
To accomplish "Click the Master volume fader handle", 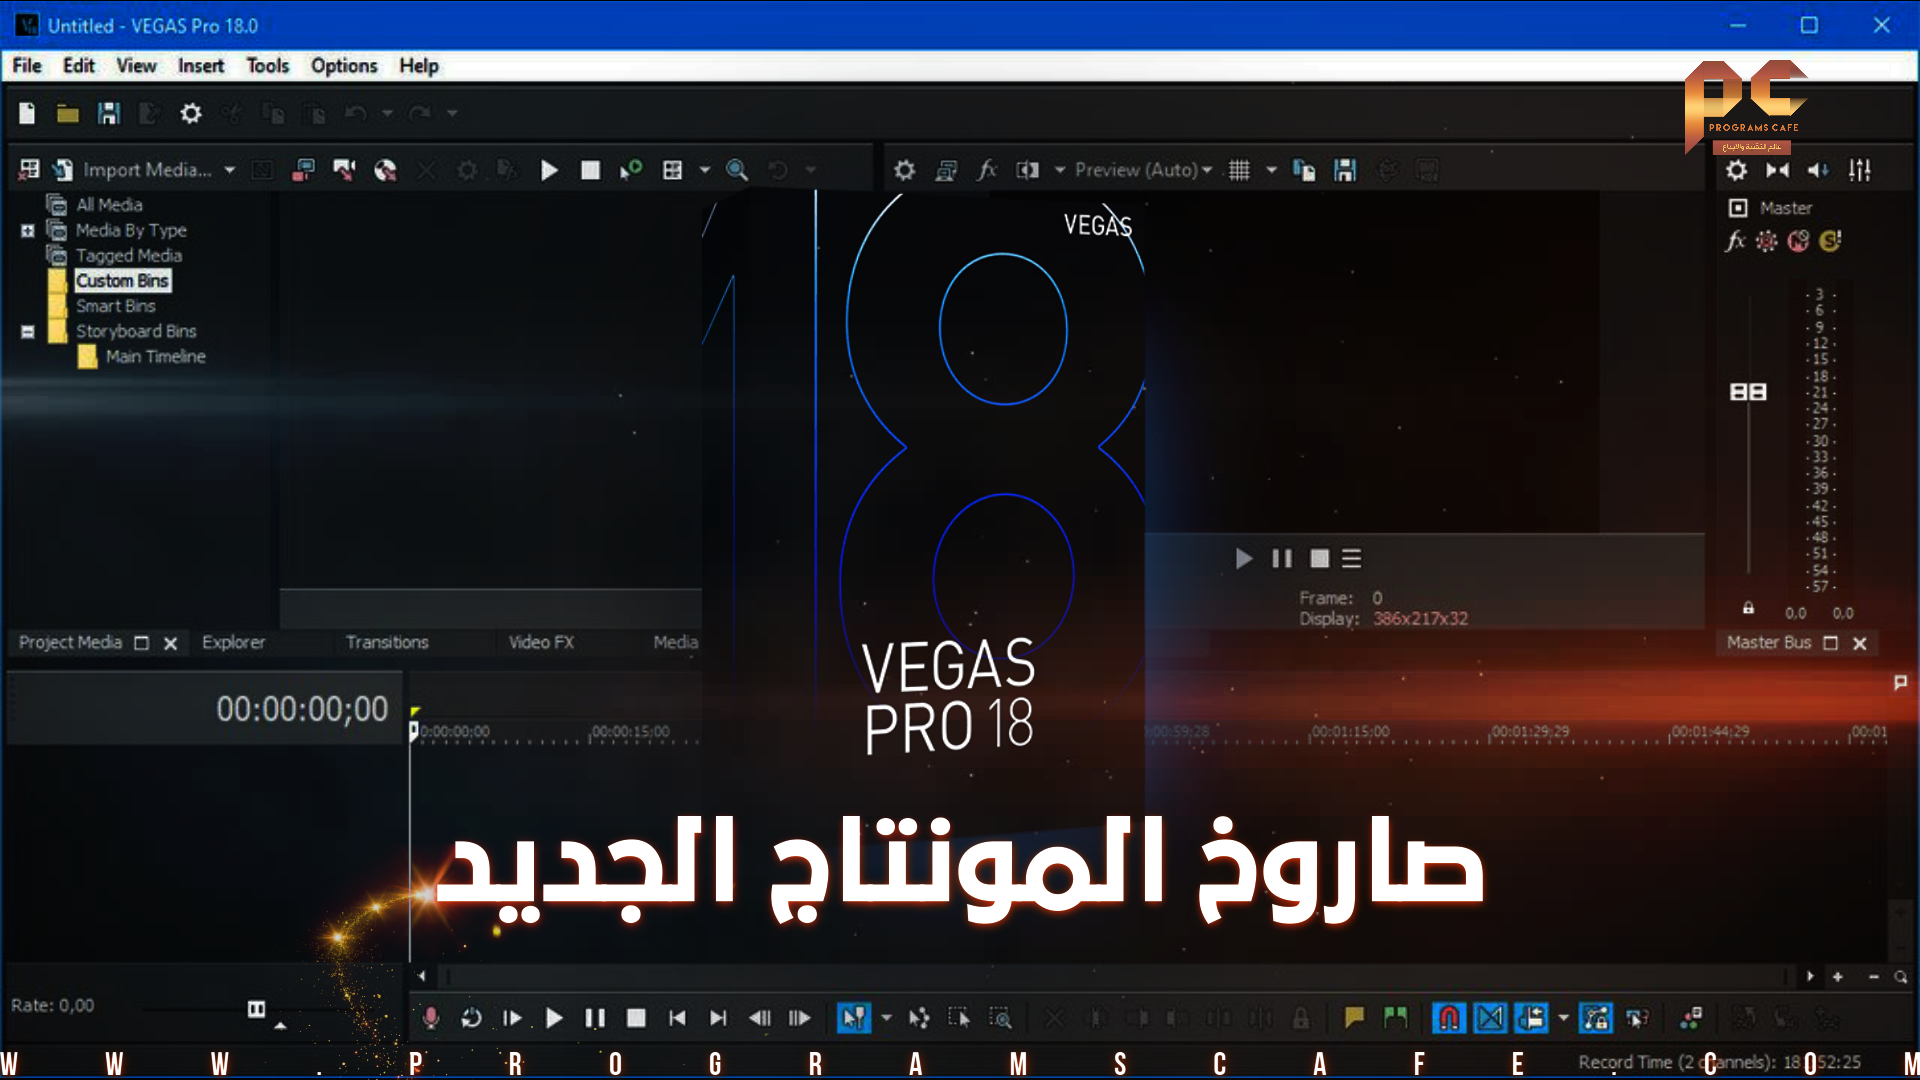I will tap(1747, 392).
